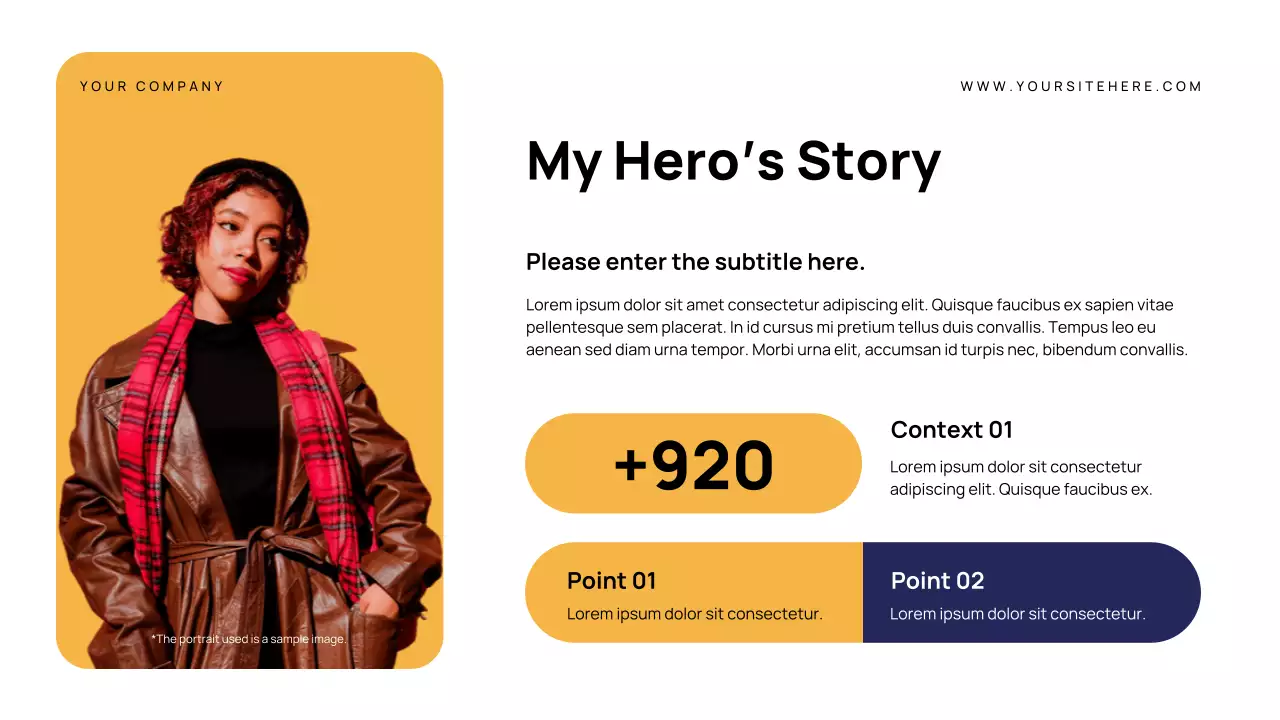Image resolution: width=1280 pixels, height=720 pixels.
Task: Select the "Please enter the subtitle here." text
Action: click(695, 262)
